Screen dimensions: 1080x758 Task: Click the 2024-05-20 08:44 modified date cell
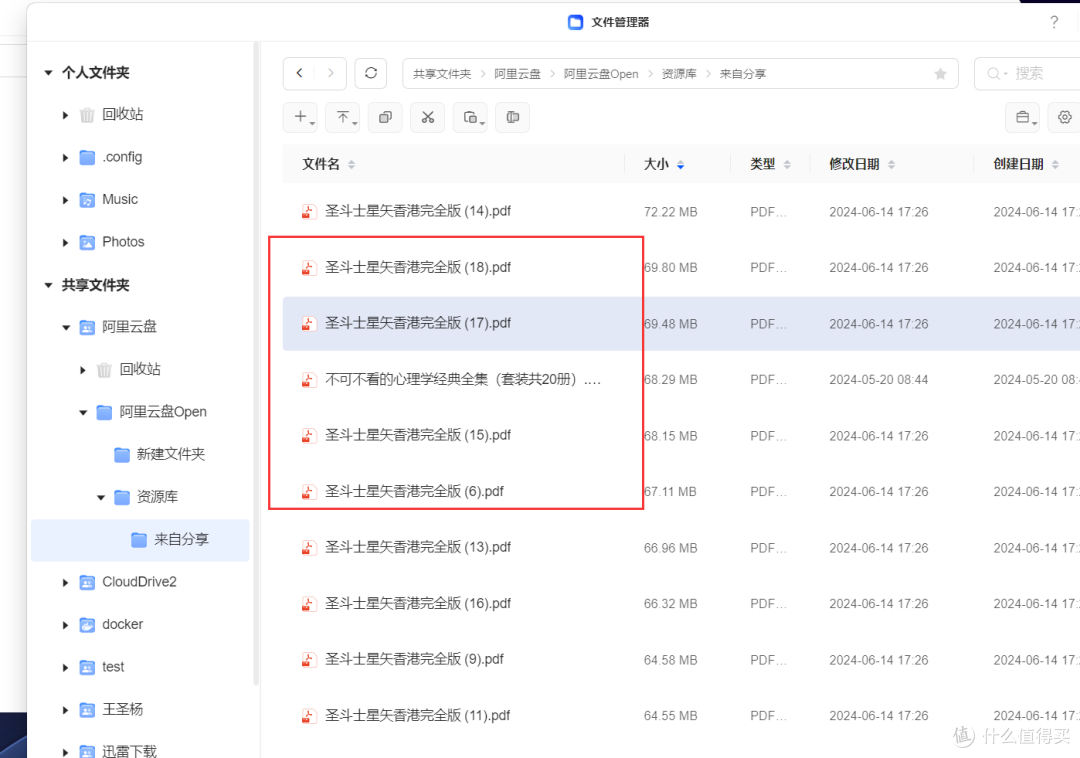[x=878, y=380]
